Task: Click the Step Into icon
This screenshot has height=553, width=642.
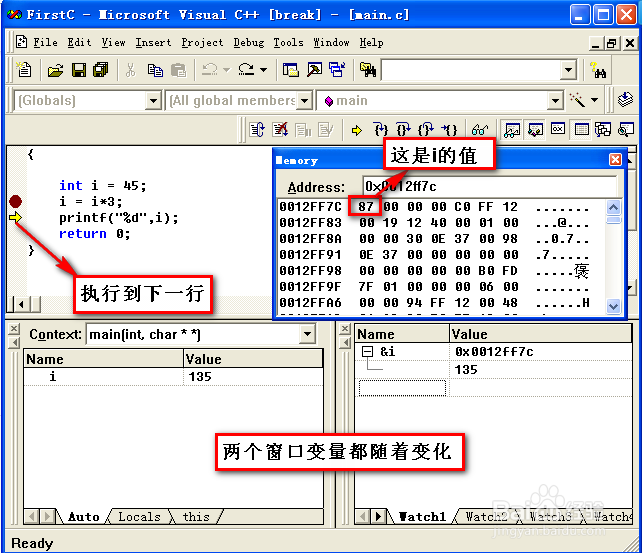Action: 381,130
